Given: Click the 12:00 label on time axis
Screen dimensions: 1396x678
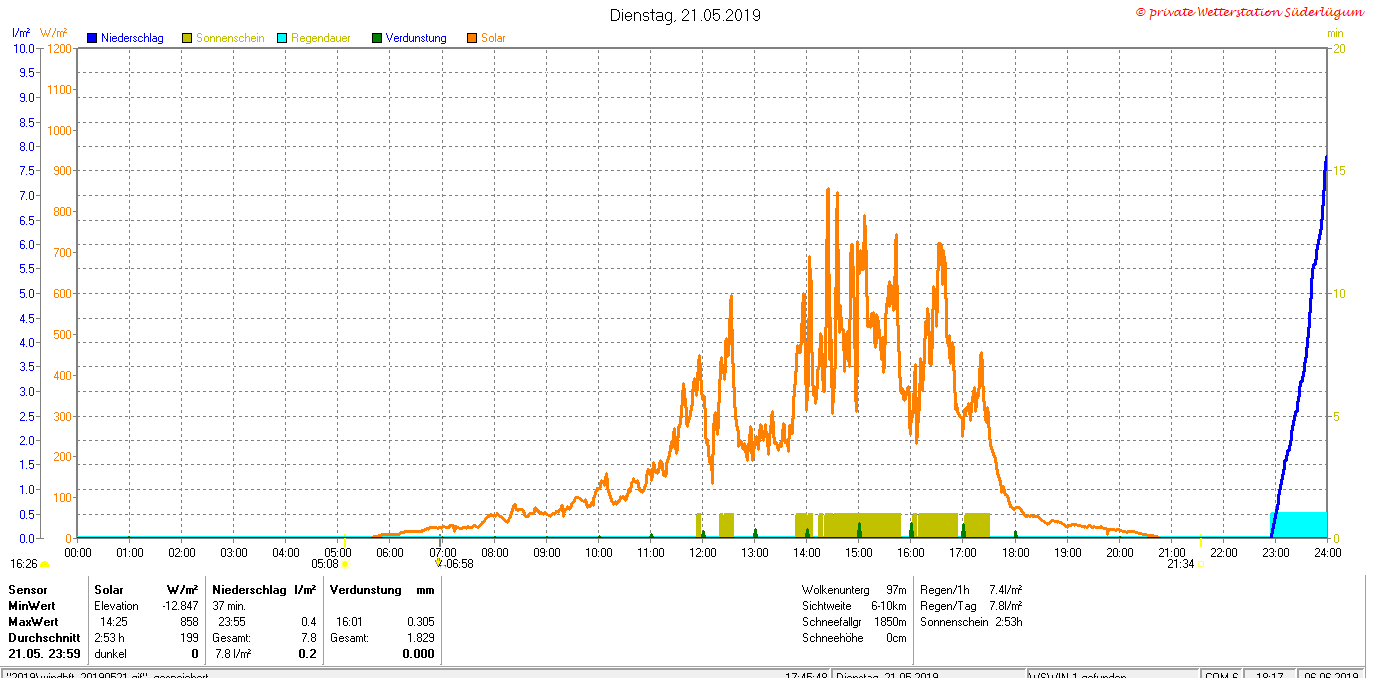Looking at the screenshot, I should pyautogui.click(x=703, y=552).
